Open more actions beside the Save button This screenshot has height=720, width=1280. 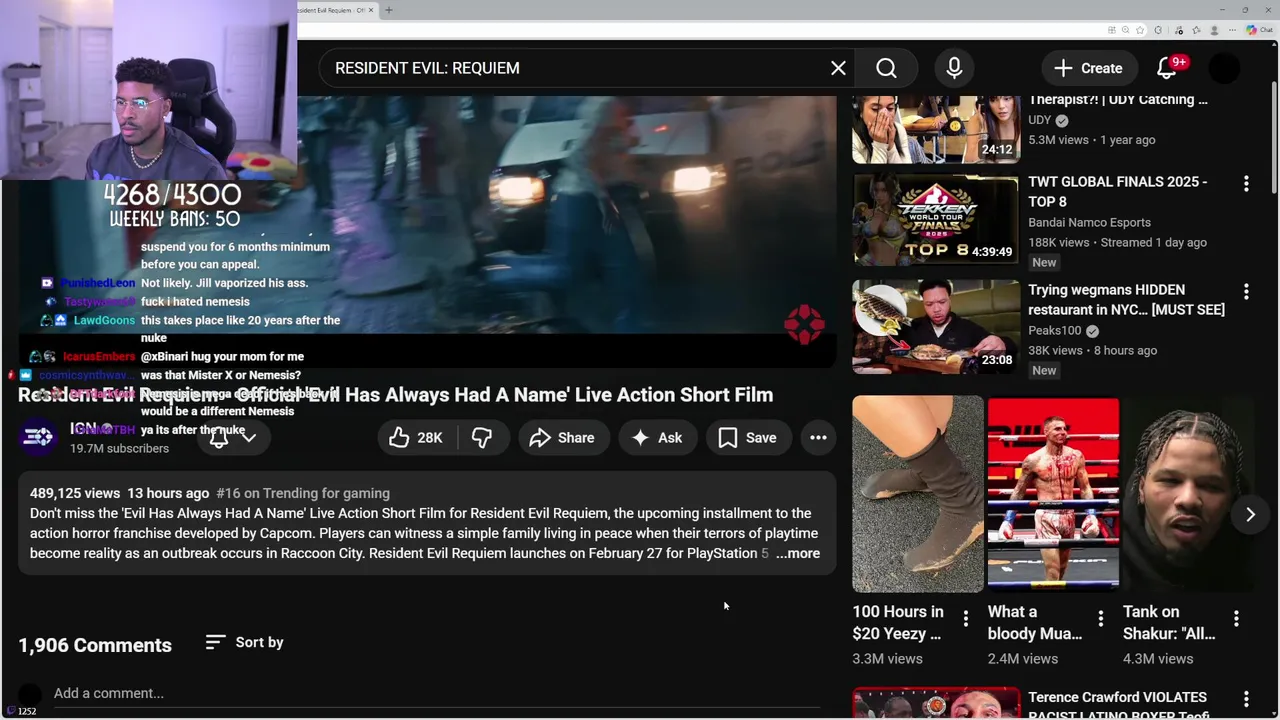click(818, 438)
